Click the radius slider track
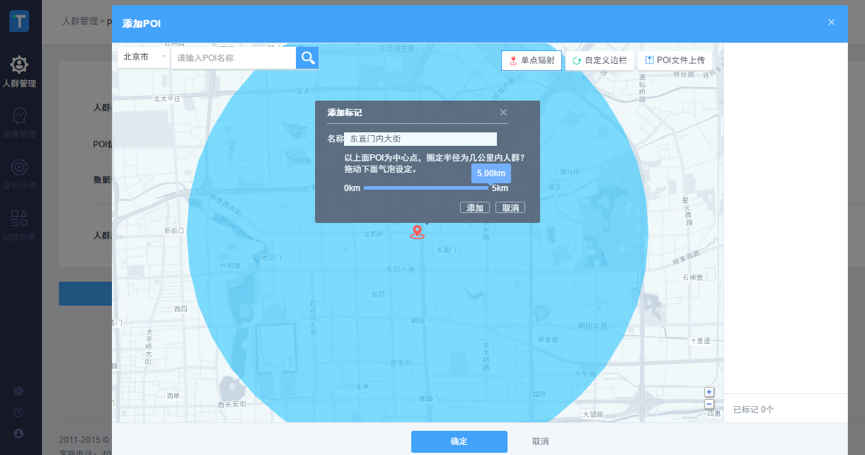Image resolution: width=865 pixels, height=455 pixels. pos(425,188)
